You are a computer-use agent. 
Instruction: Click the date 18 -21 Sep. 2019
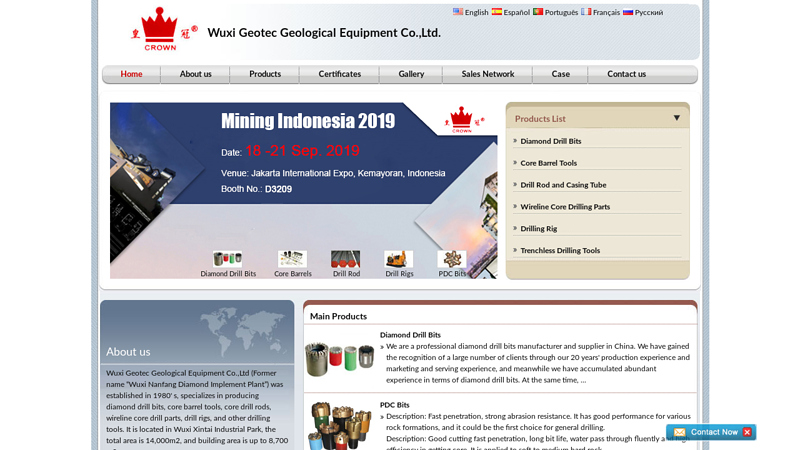(x=302, y=151)
